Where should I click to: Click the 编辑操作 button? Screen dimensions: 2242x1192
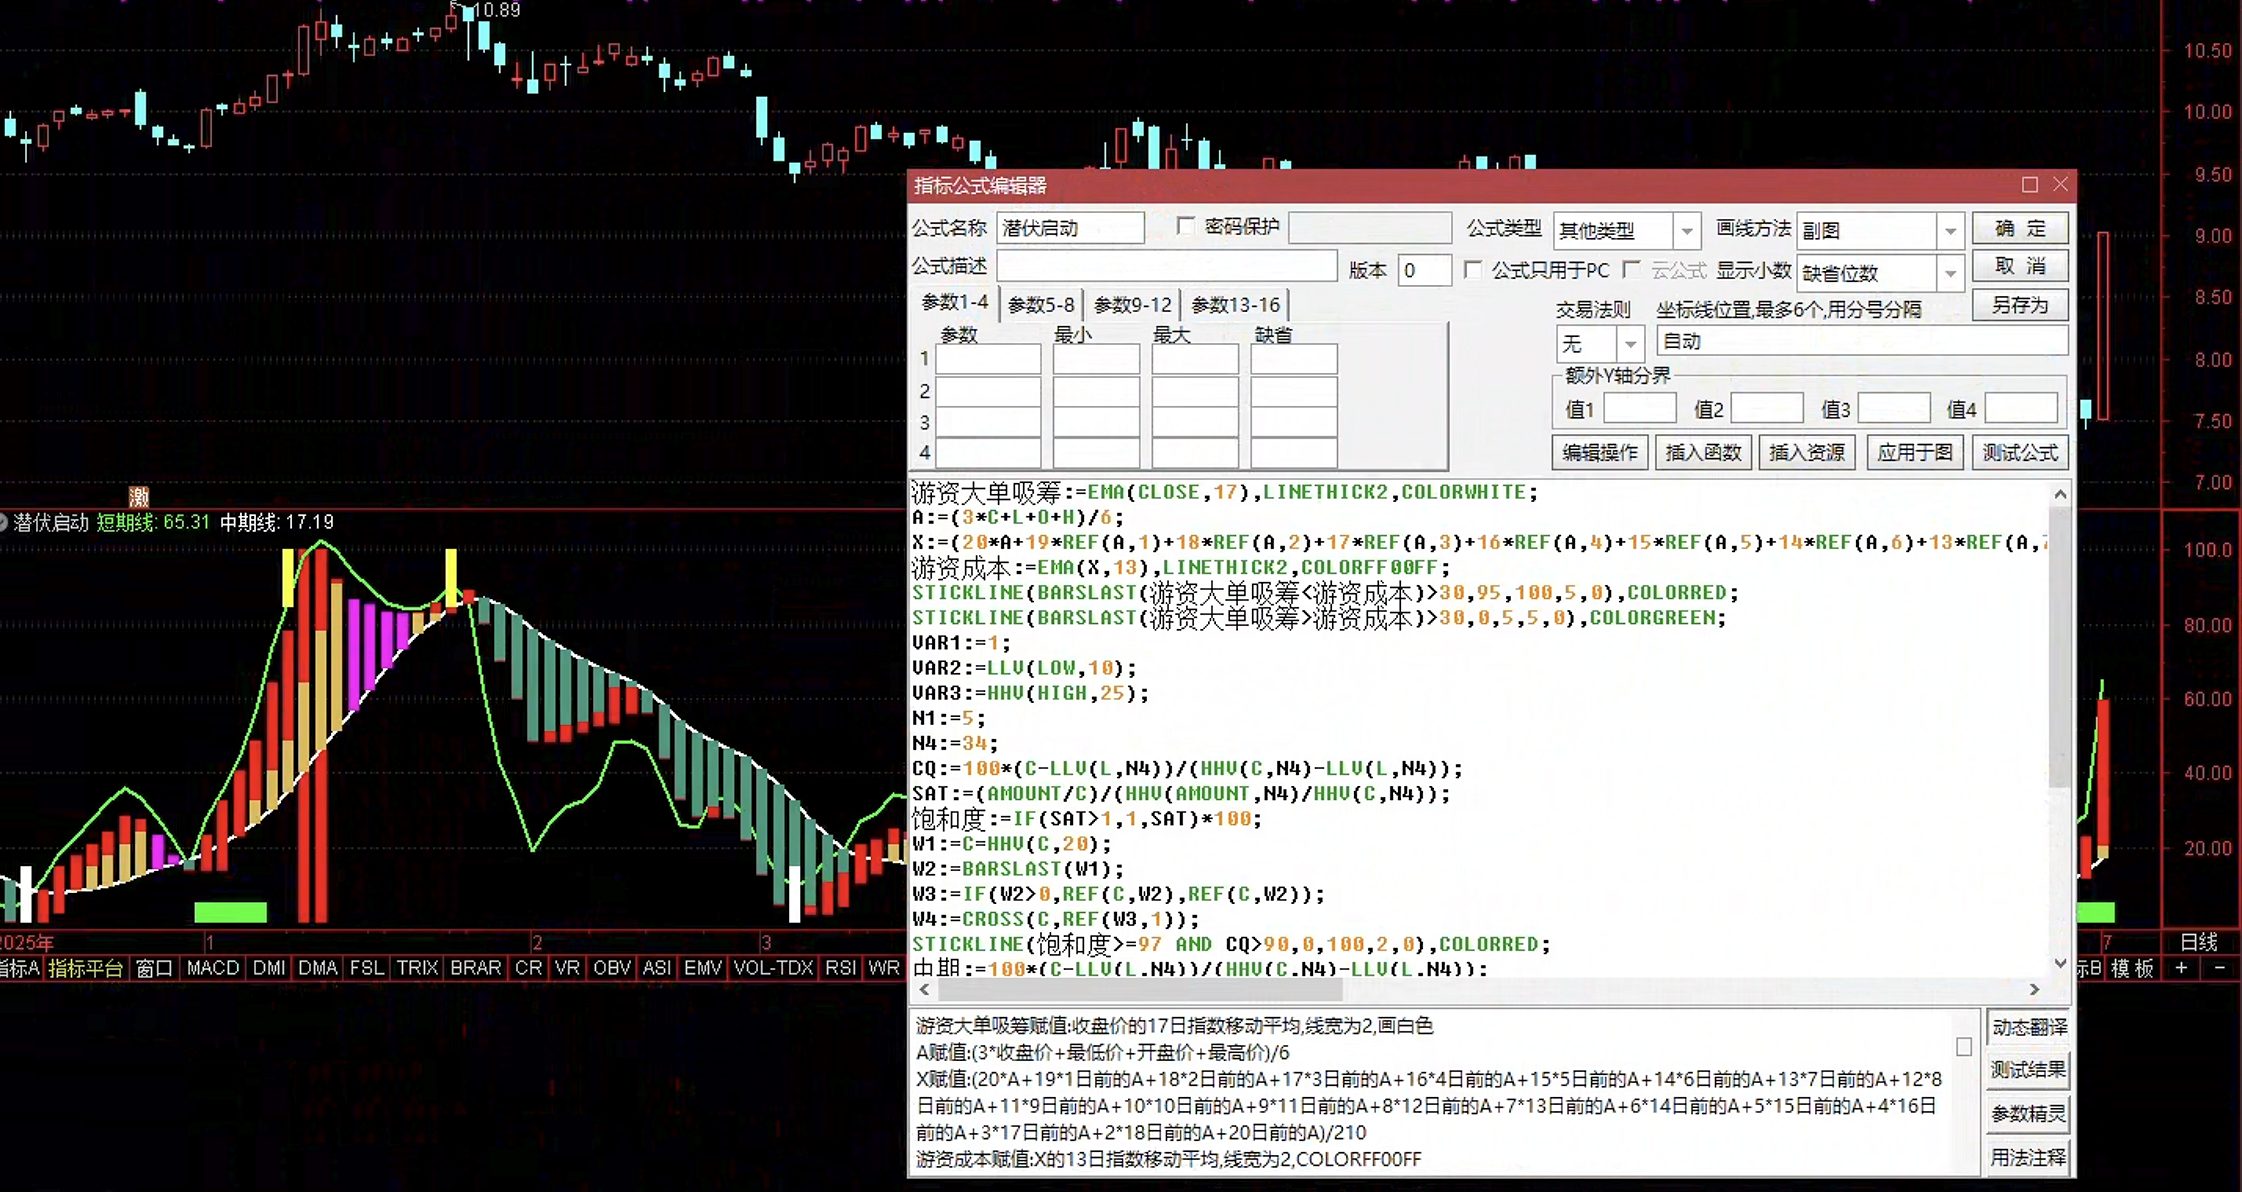[1600, 453]
